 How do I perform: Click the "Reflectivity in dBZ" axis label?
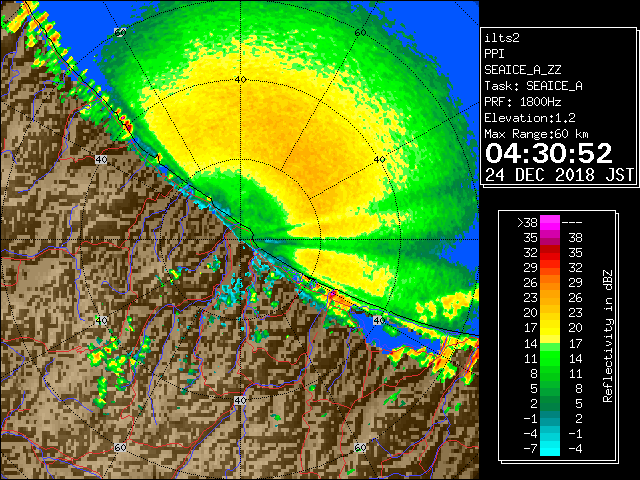[607, 336]
